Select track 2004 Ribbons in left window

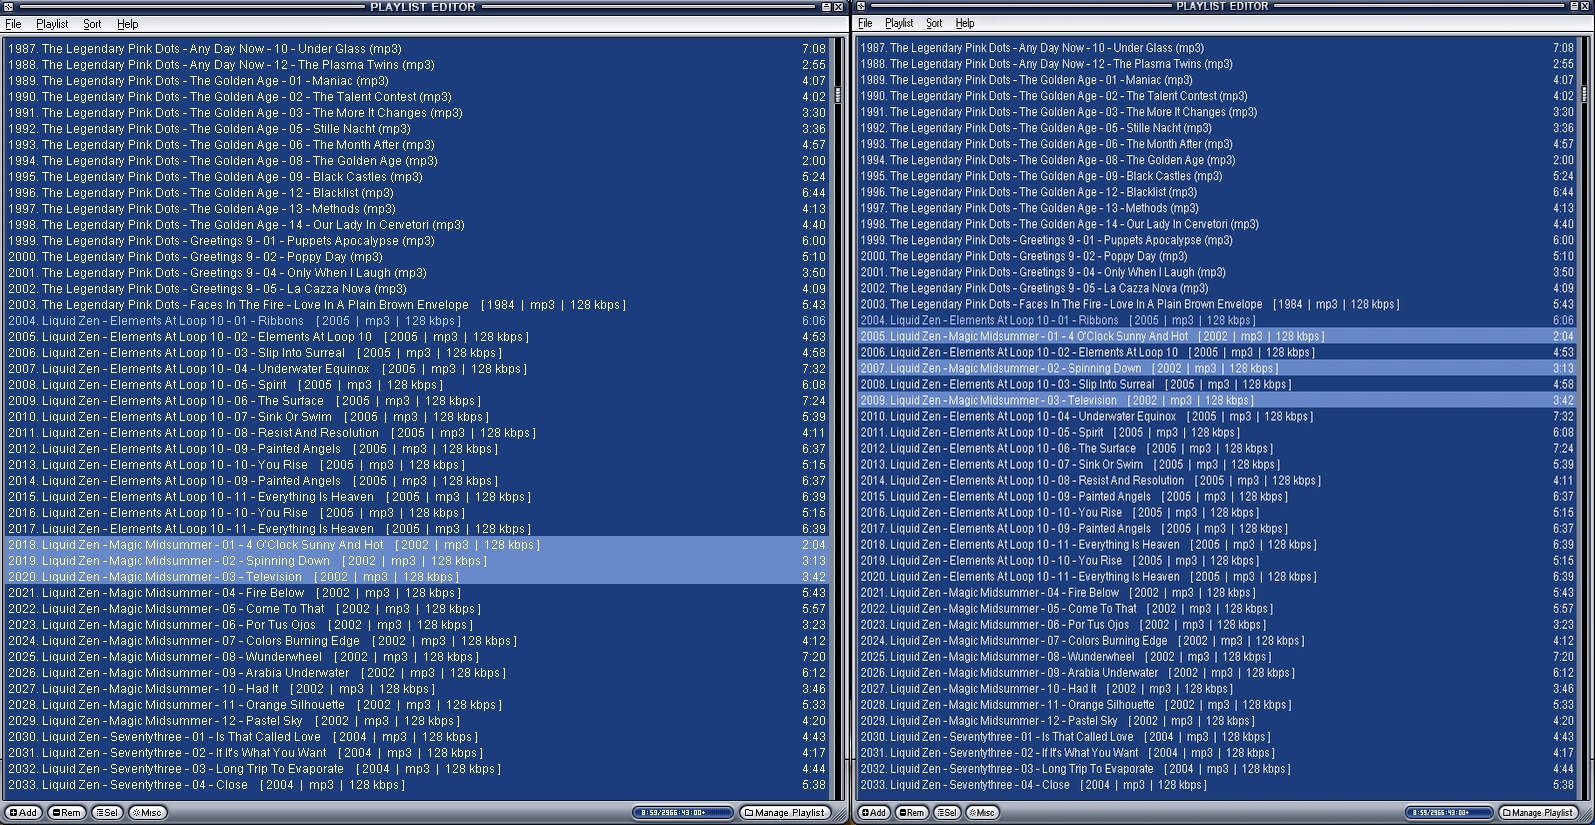click(x=417, y=320)
